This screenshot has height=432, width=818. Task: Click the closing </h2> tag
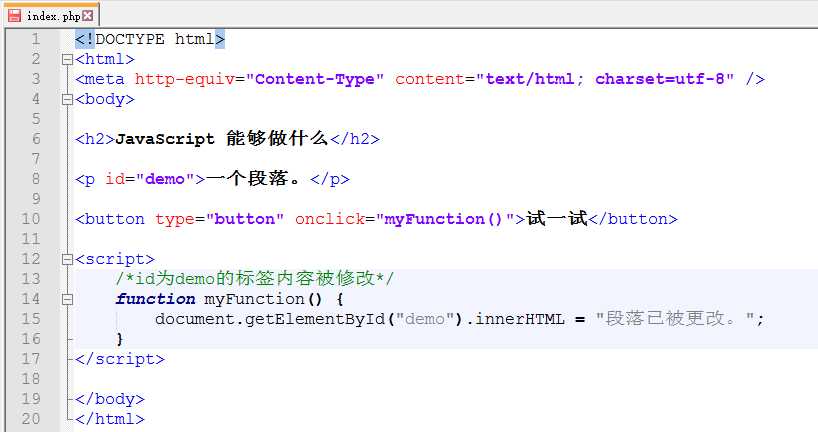(x=355, y=139)
